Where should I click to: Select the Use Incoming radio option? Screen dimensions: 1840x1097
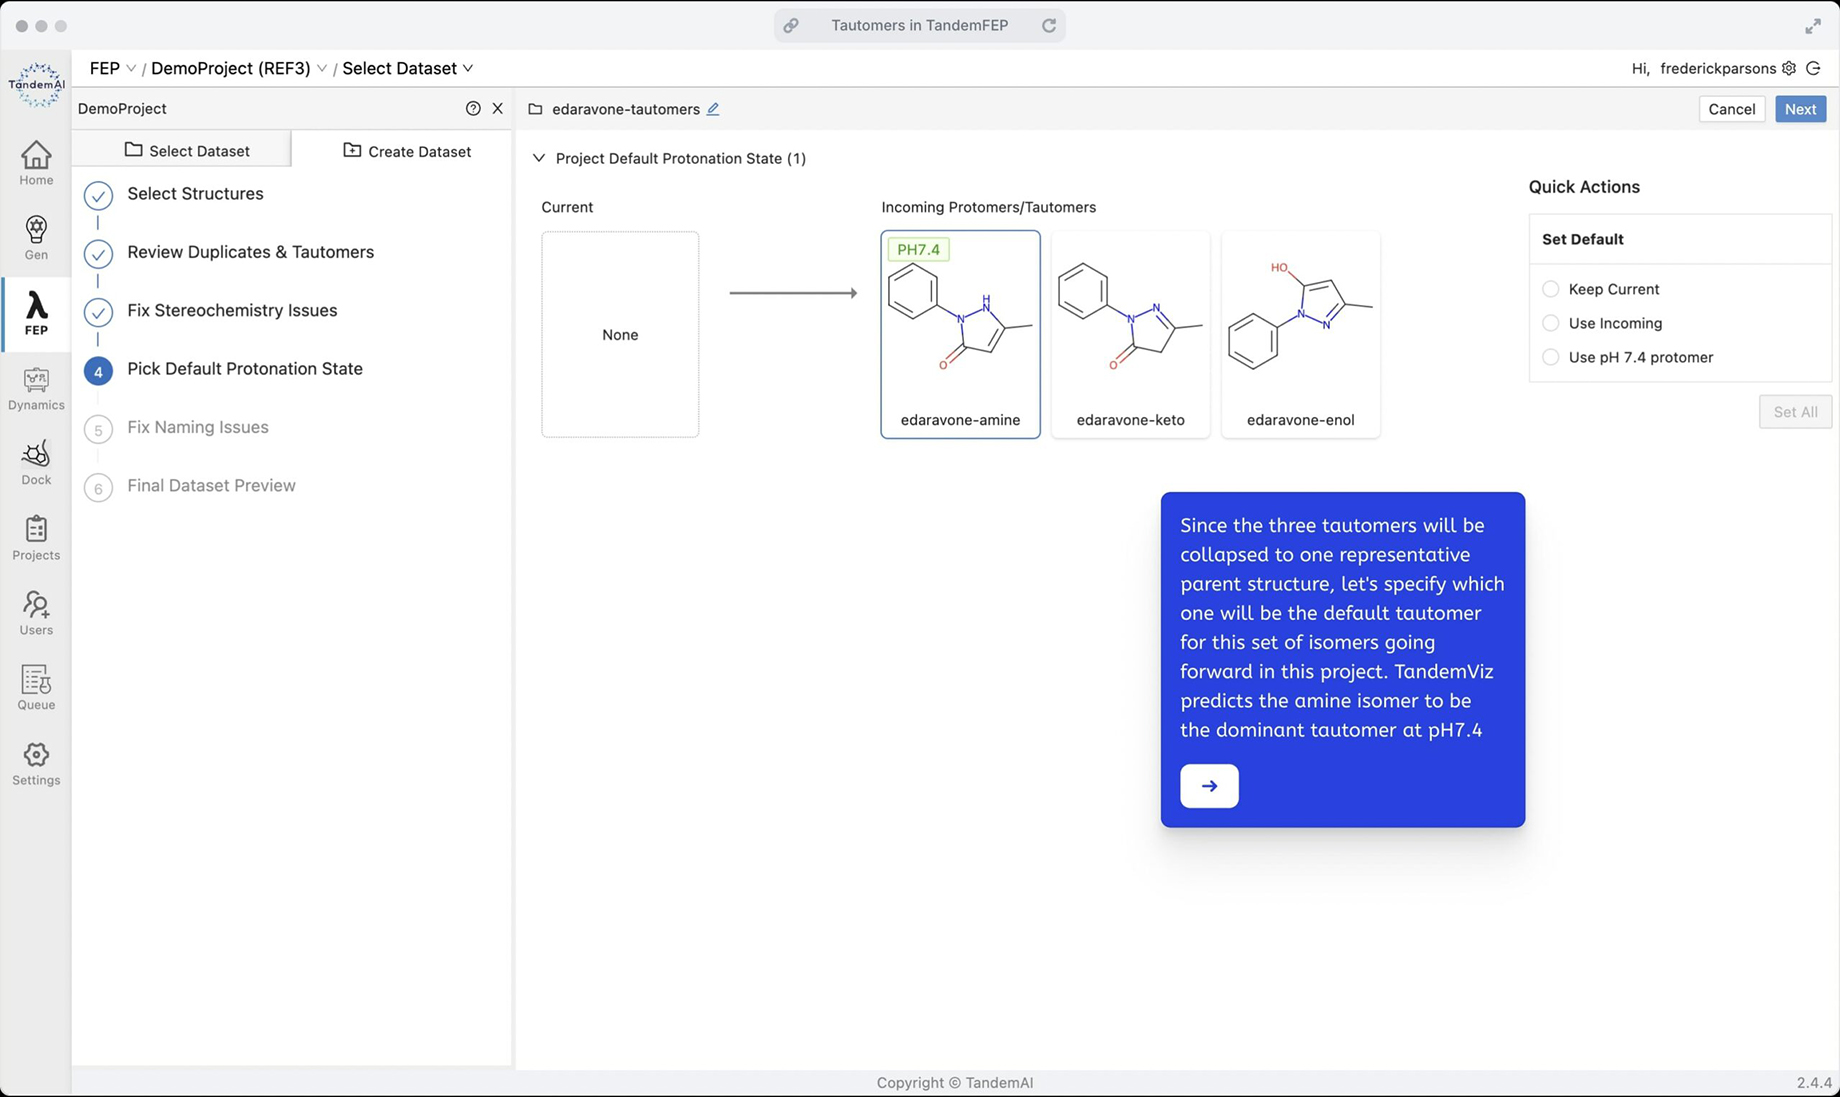1551,323
